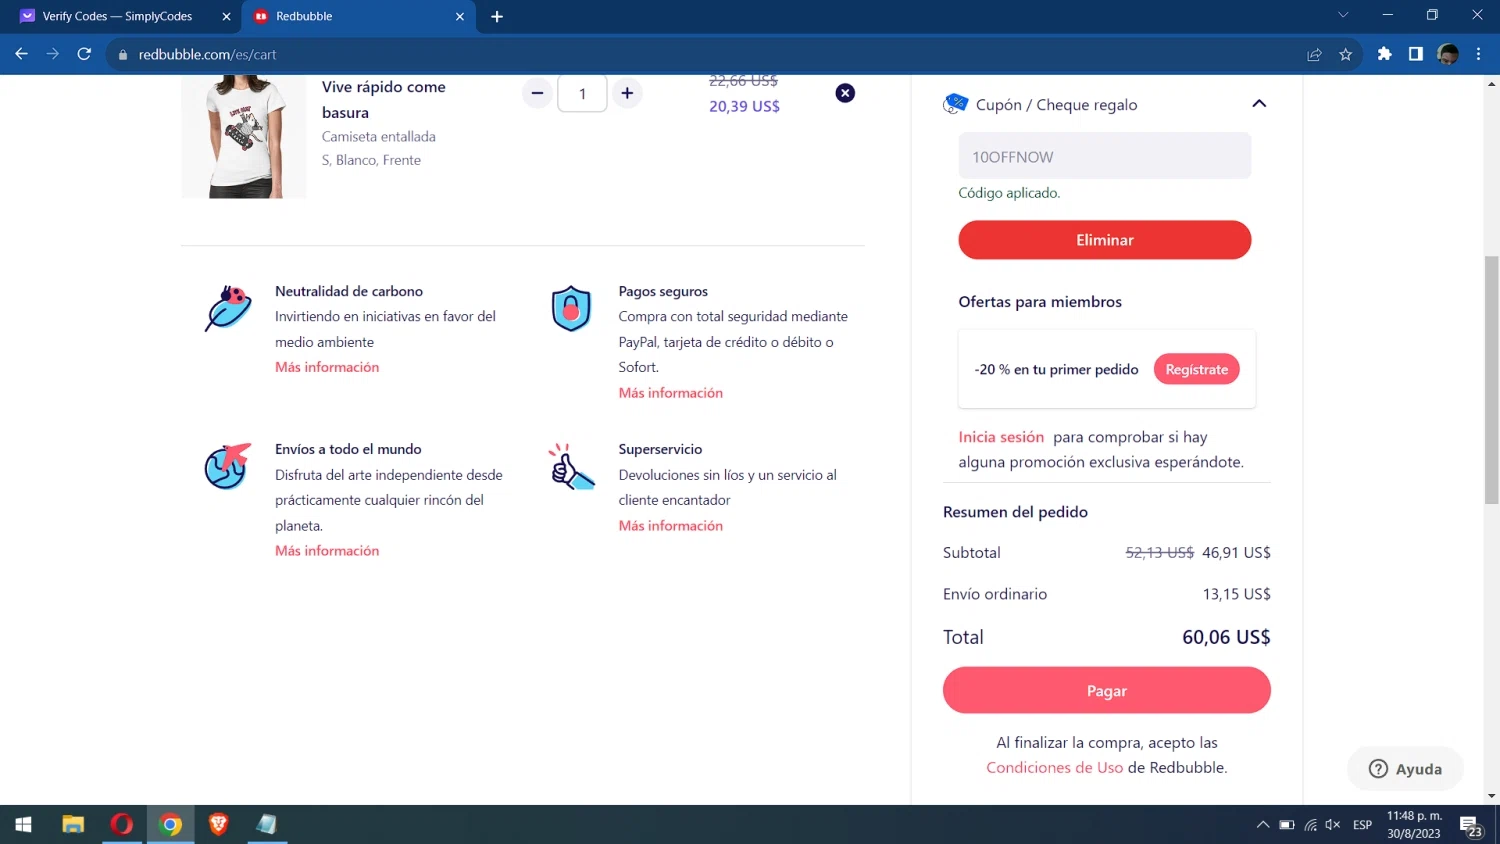Switch to the Verify Codes — SimplyCodes tab
1500x844 pixels.
117,16
